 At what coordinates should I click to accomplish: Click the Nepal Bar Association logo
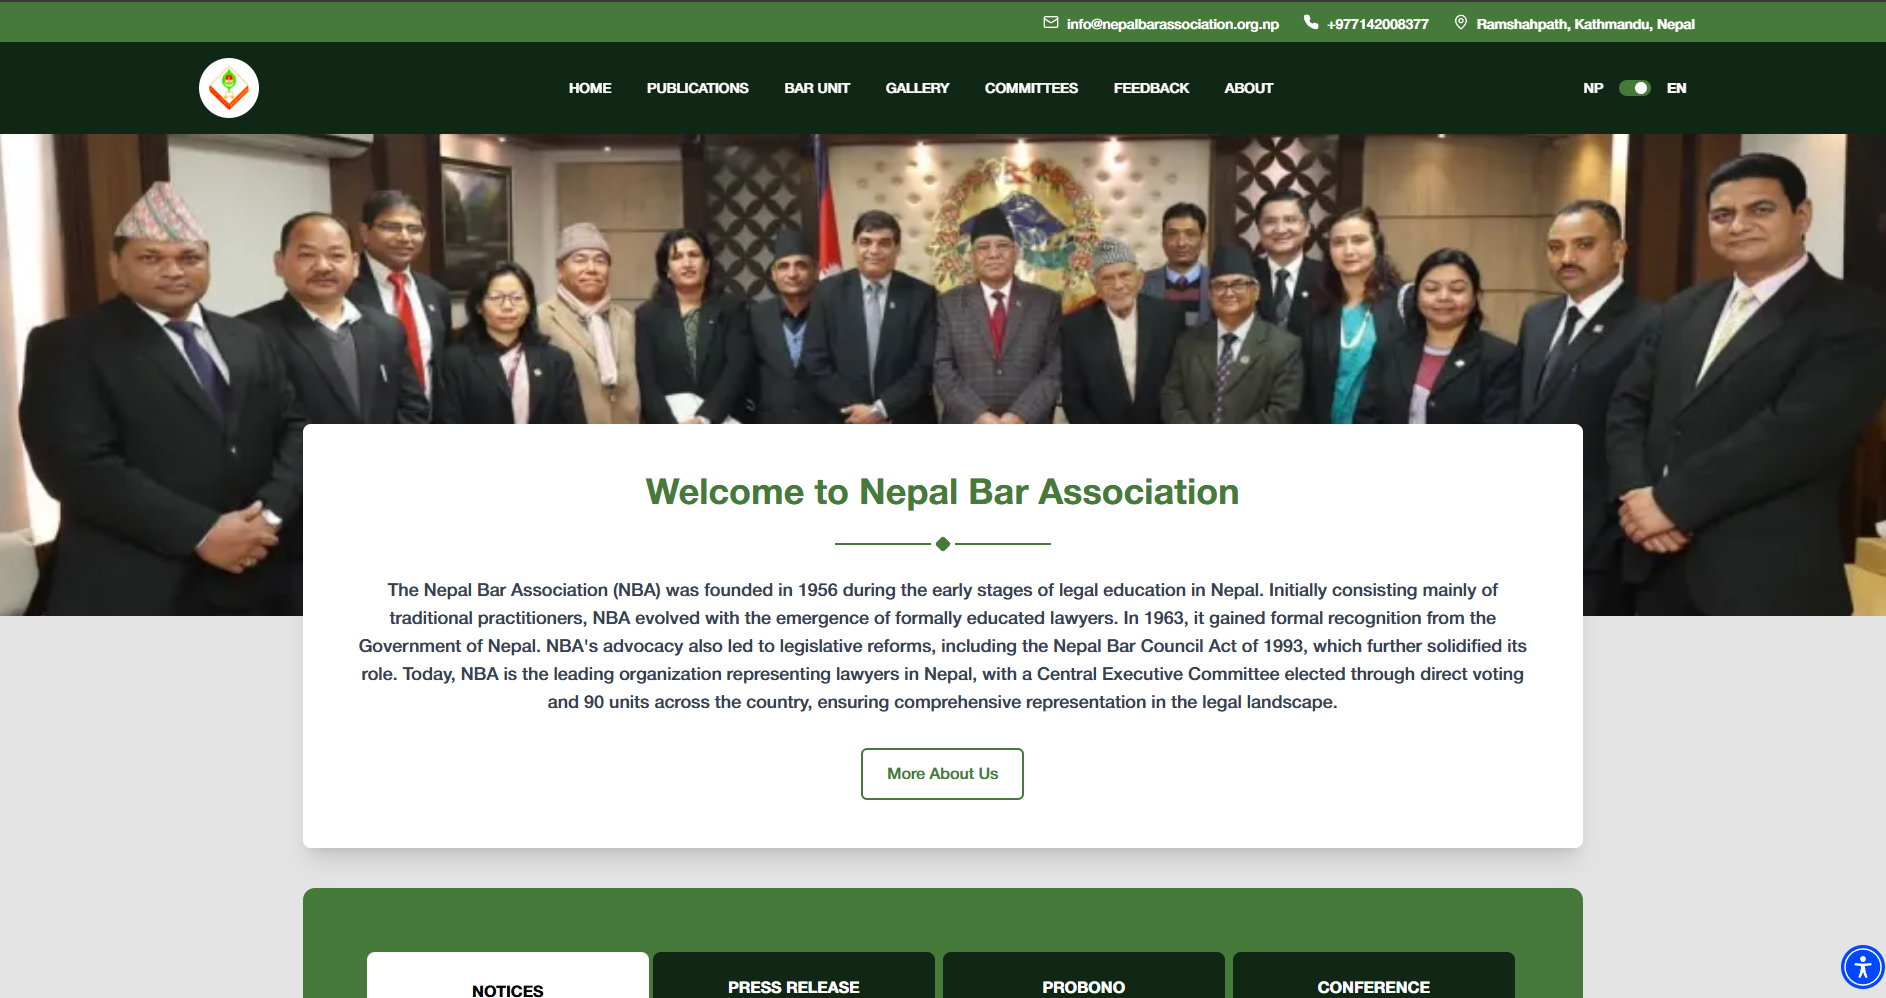(228, 87)
